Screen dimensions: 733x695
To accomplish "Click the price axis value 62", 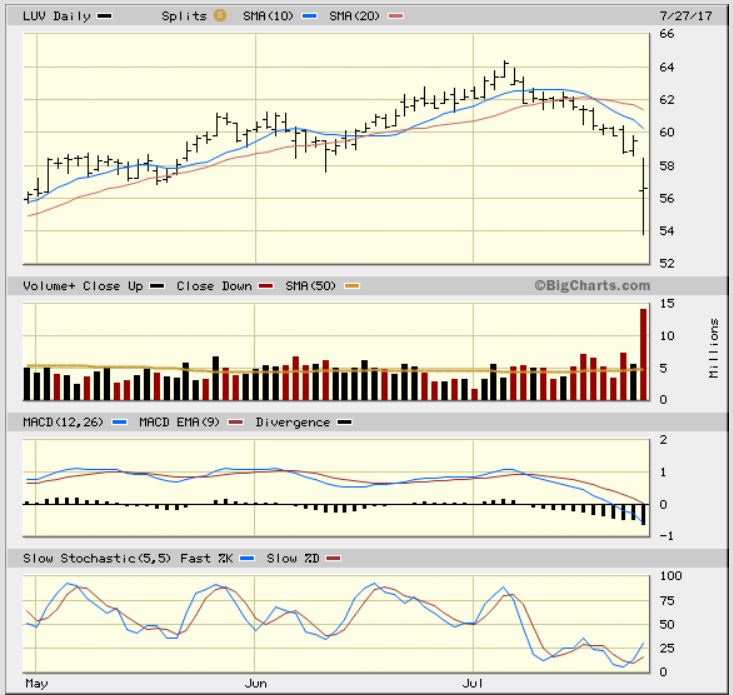I will click(x=667, y=100).
